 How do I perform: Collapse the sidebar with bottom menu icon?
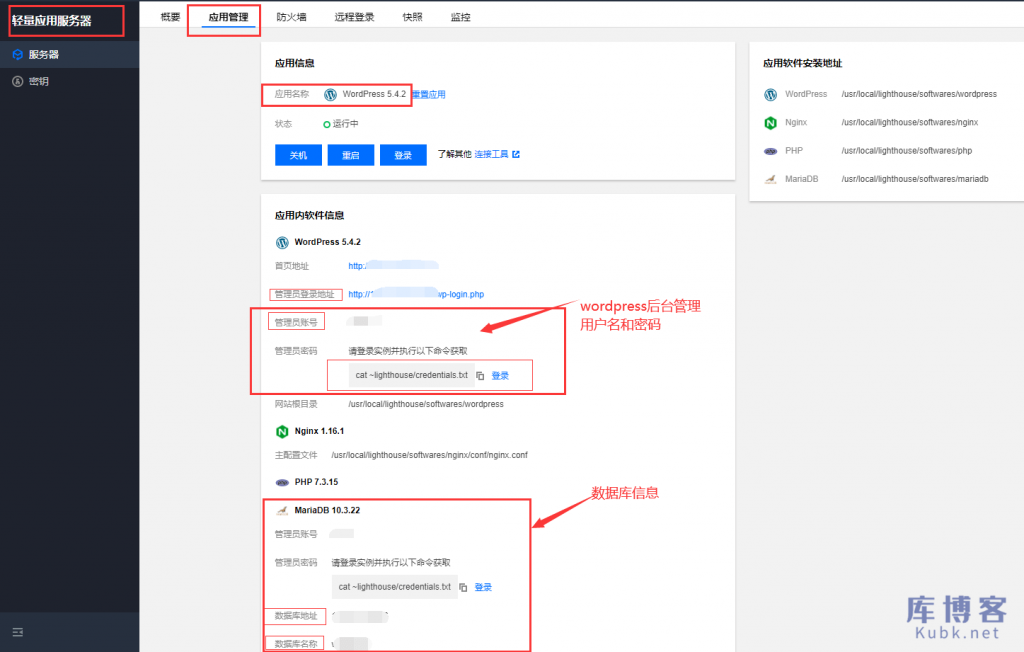[18, 632]
